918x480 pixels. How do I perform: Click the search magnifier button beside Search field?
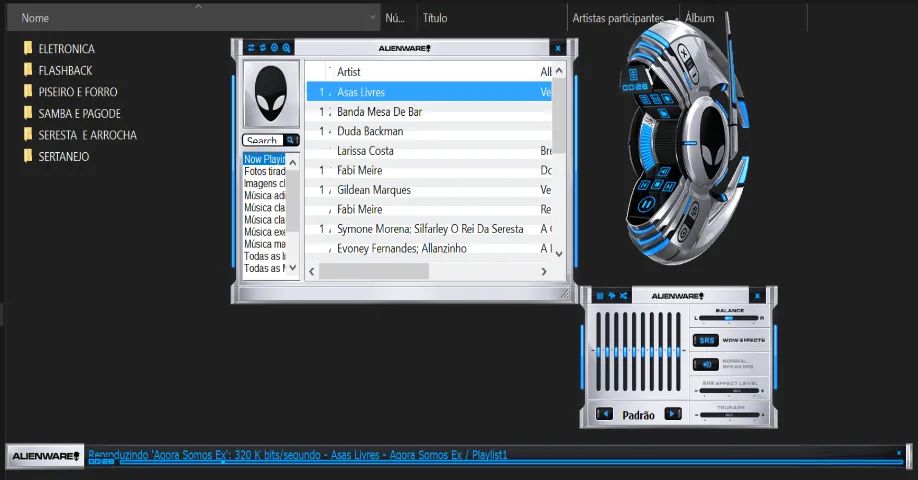pyautogui.click(x=291, y=140)
